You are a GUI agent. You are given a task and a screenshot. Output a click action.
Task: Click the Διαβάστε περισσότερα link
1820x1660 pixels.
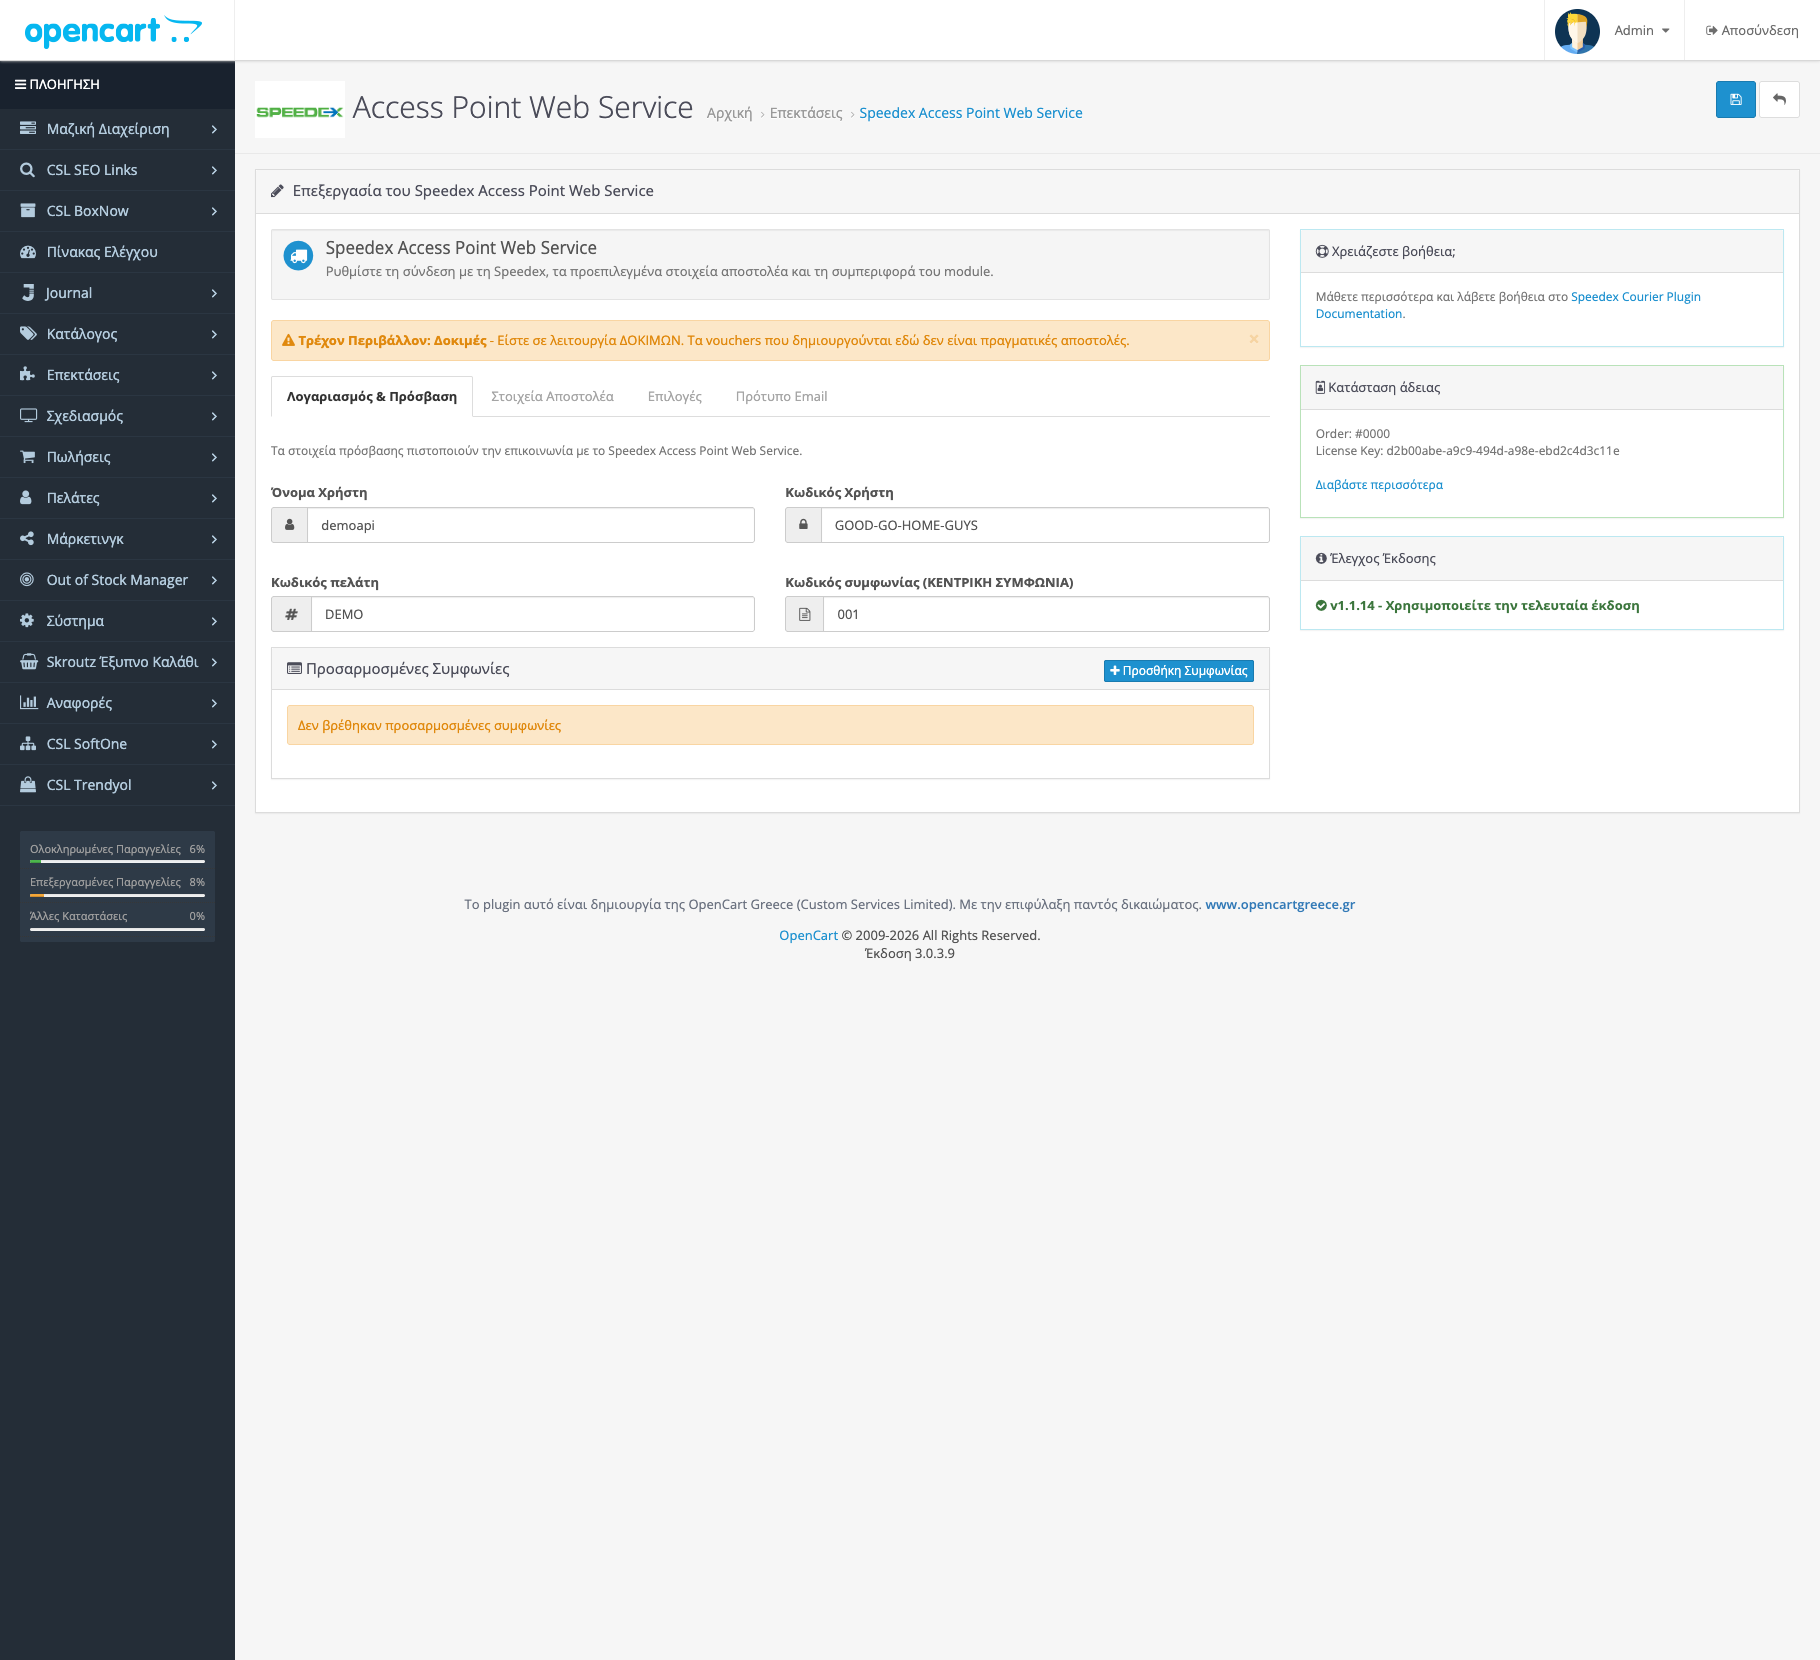1379,485
